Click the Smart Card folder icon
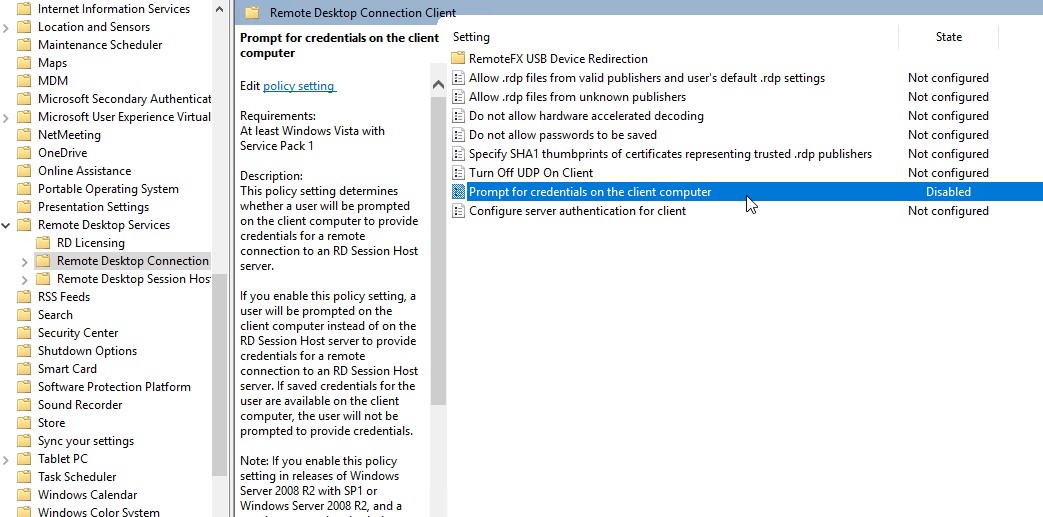The height and width of the screenshot is (517, 1043). click(24, 369)
